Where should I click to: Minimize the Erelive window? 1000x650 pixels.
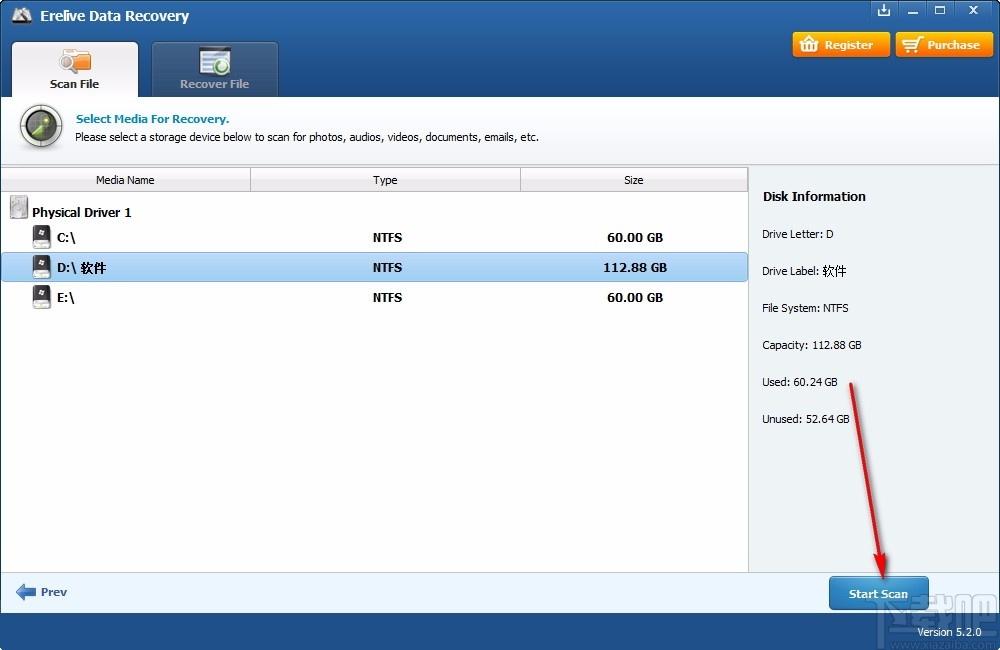(x=913, y=10)
